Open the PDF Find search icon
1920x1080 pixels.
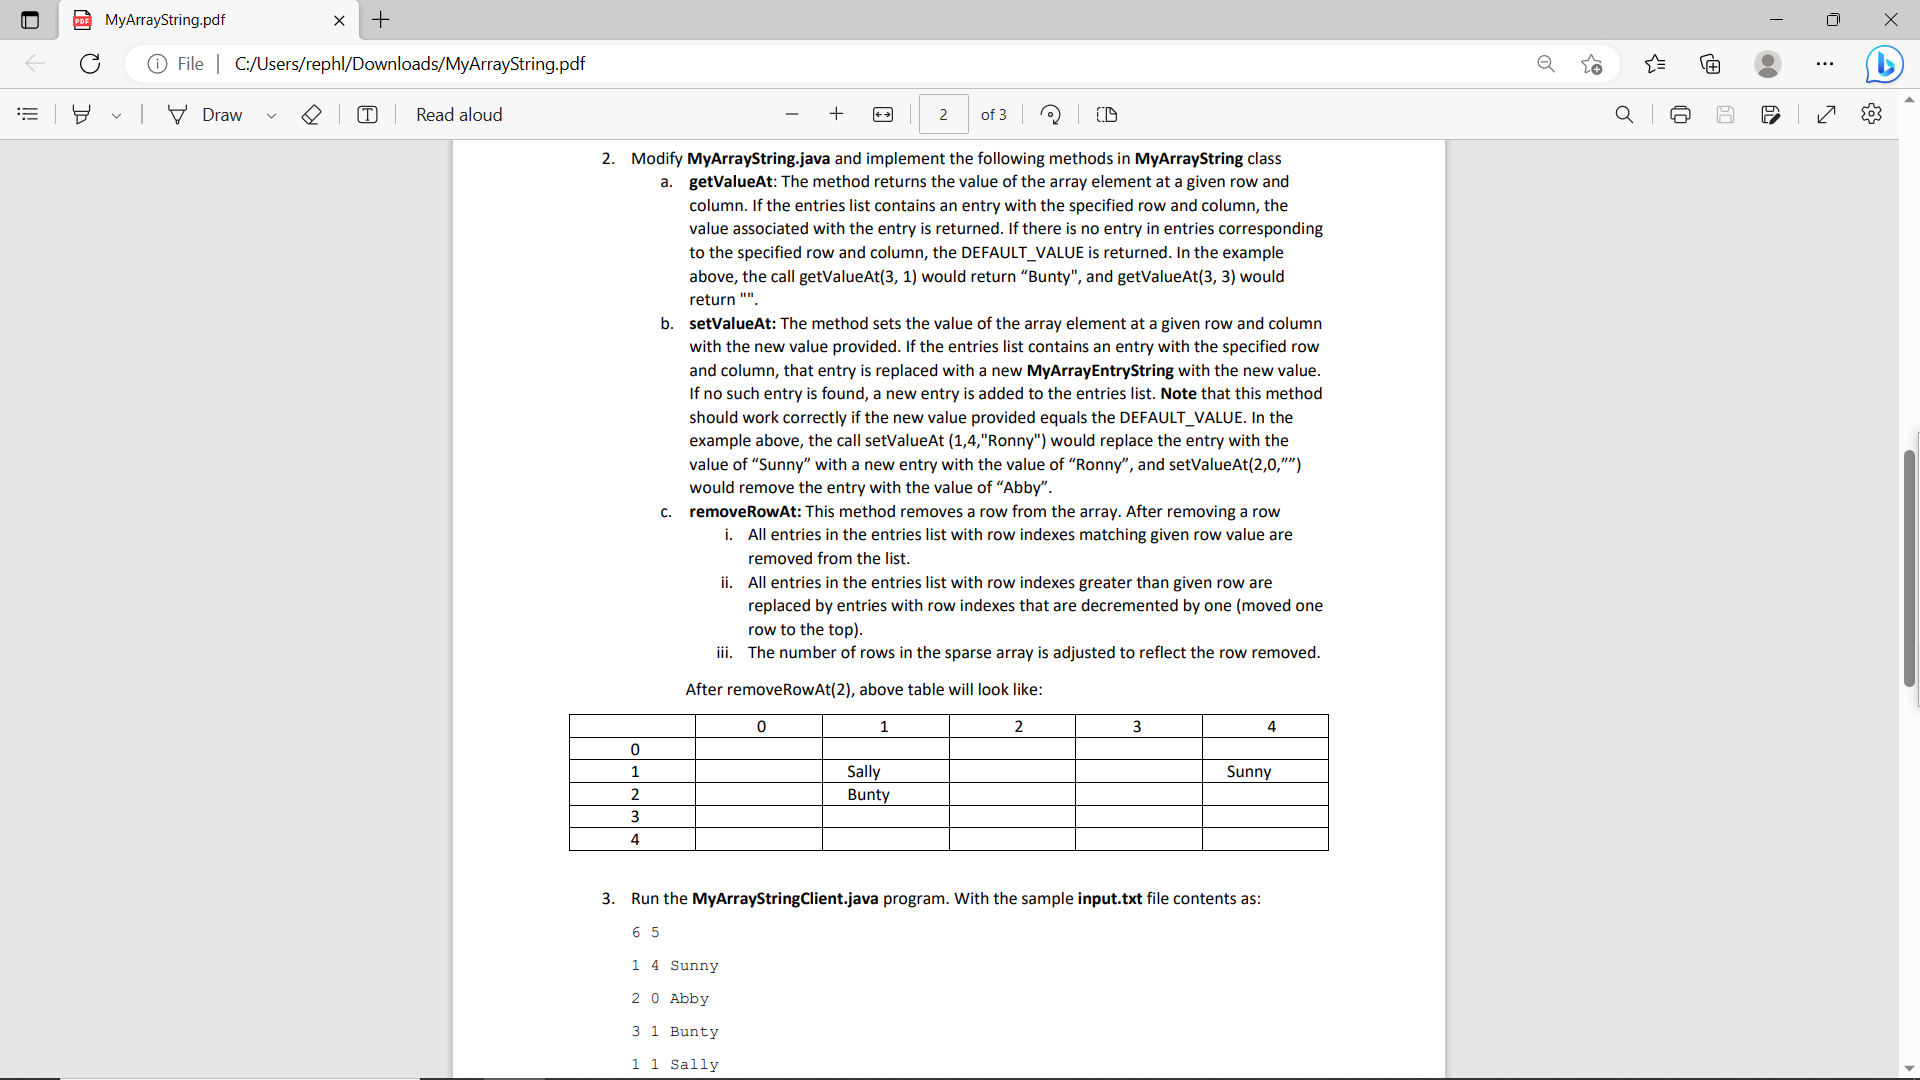point(1624,115)
